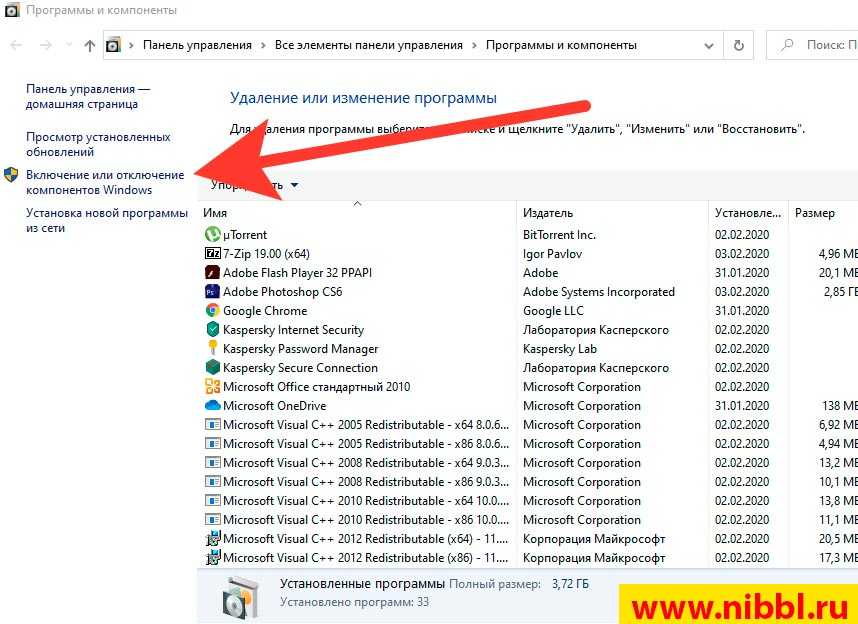Screen dimensions: 858x624
Task: Click icon of Visual C++ 2012 (x64) entry
Action: 212,539
